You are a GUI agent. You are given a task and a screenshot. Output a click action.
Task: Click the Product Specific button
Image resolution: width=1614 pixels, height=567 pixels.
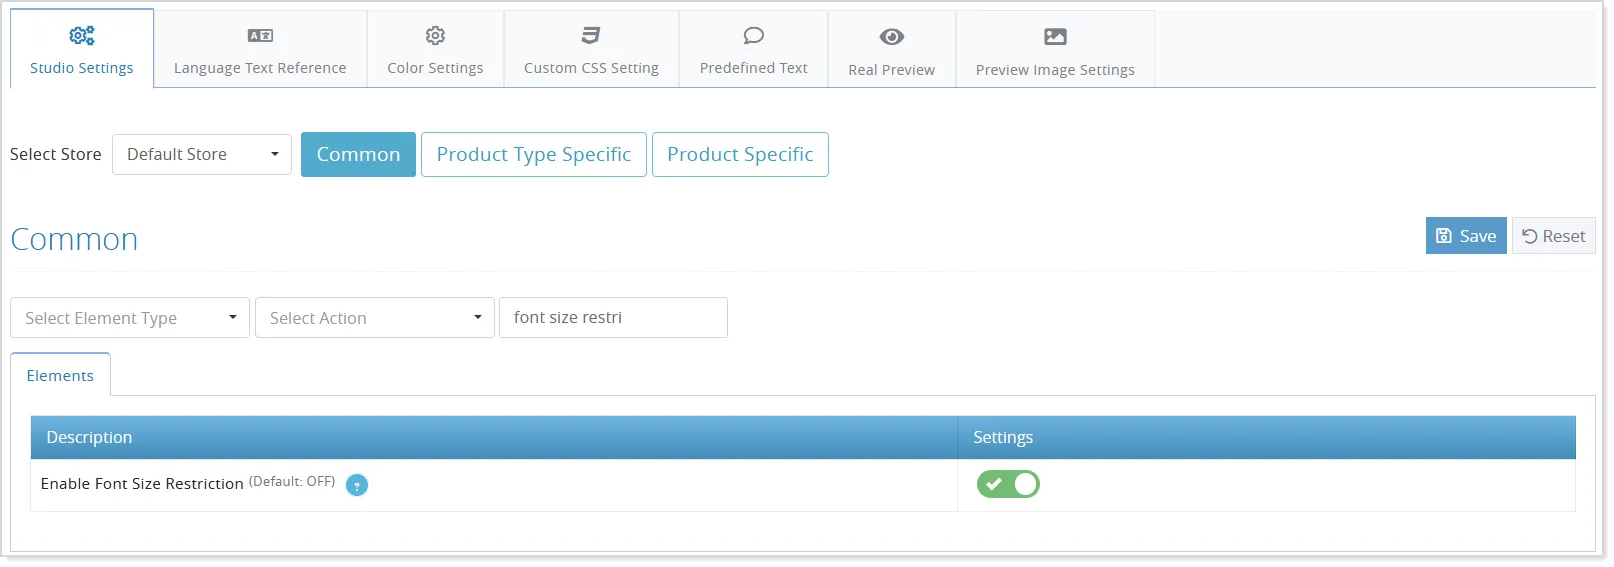[740, 154]
